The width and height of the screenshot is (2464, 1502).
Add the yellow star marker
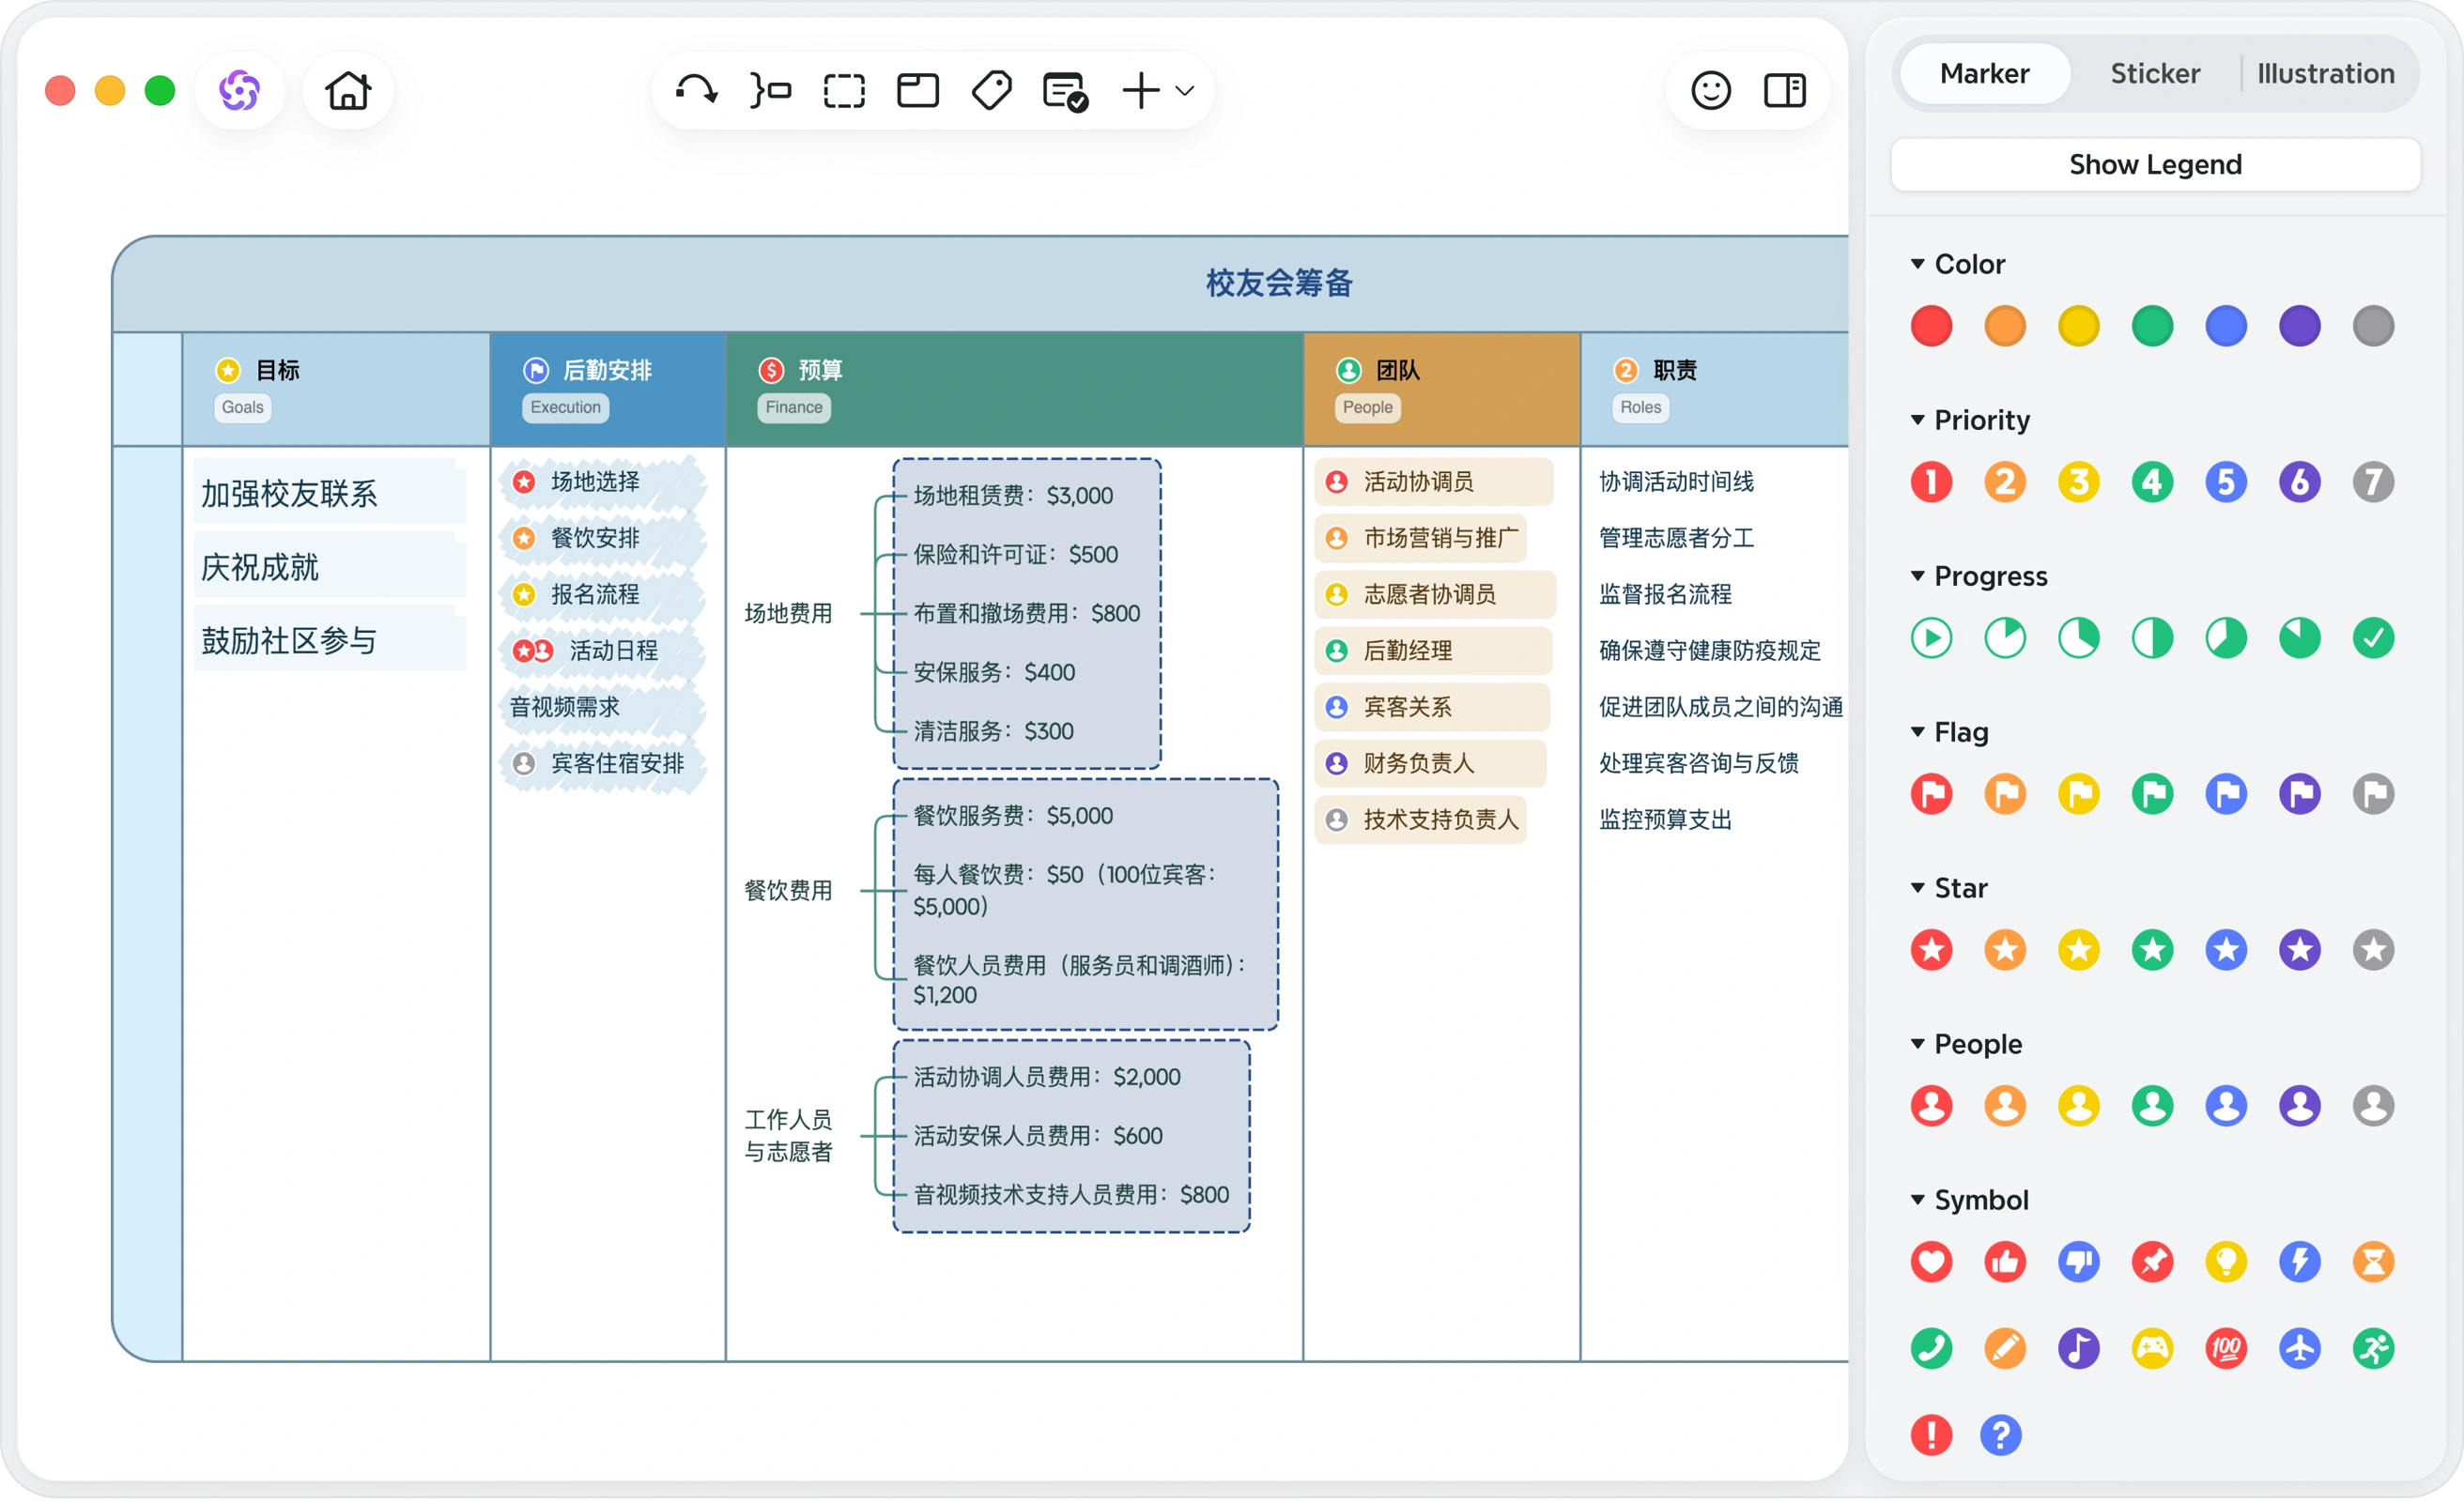(x=2078, y=950)
